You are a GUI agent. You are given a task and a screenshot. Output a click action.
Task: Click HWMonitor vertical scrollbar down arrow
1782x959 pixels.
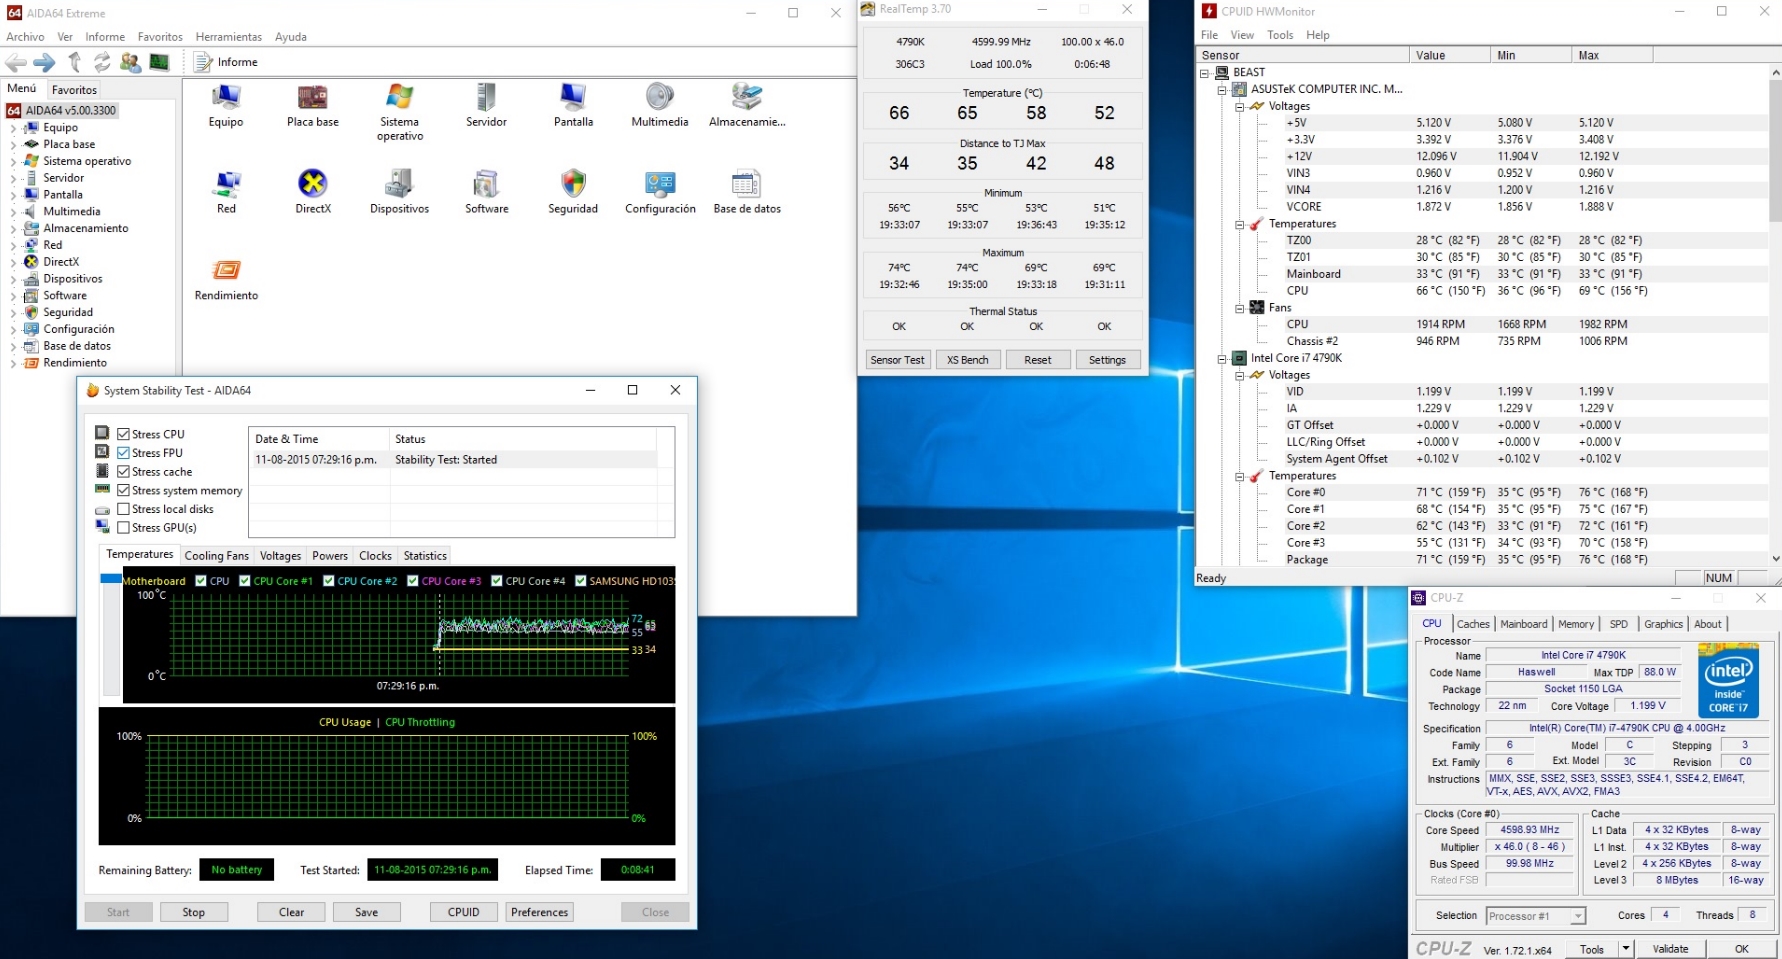click(x=1775, y=559)
